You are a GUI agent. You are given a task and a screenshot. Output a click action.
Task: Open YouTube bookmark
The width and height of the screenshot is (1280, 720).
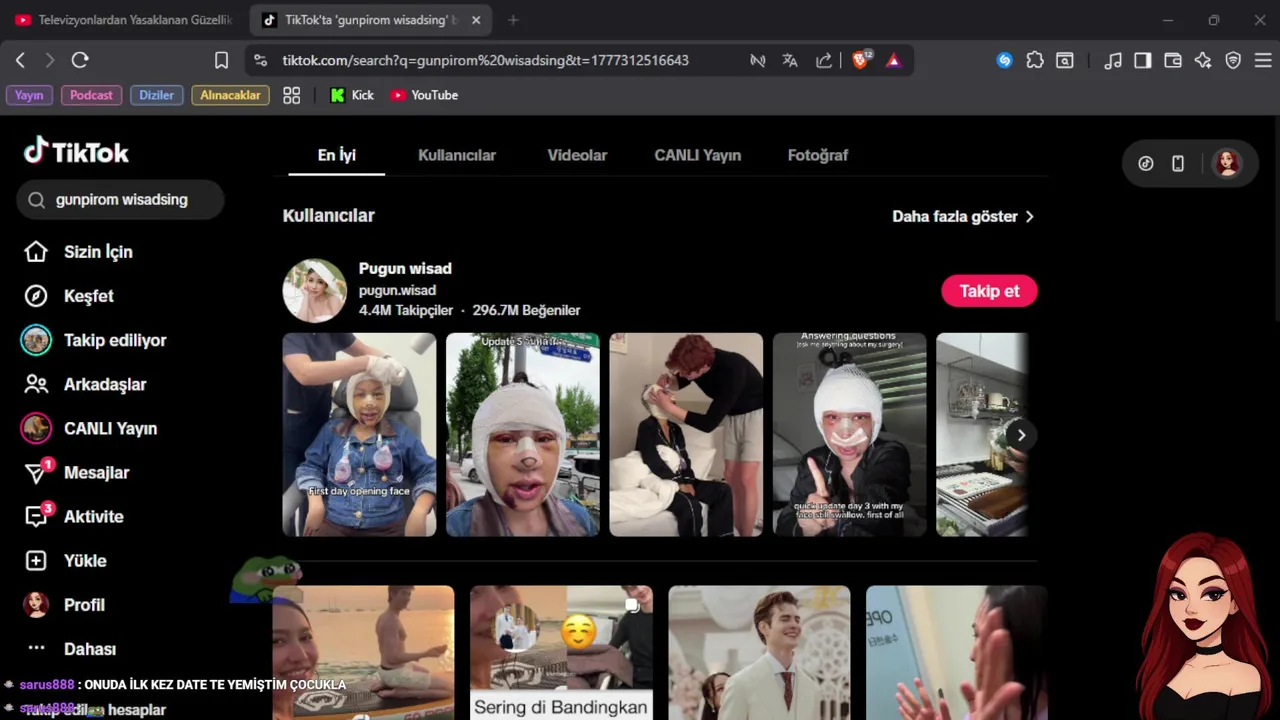pyautogui.click(x=424, y=95)
